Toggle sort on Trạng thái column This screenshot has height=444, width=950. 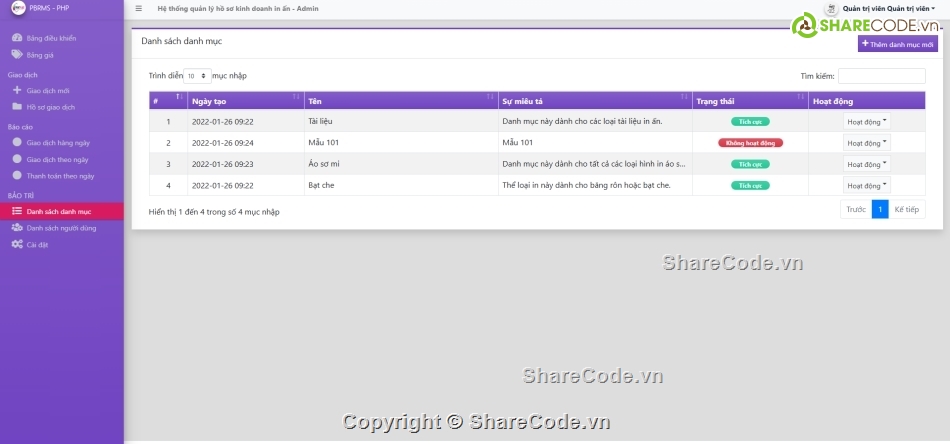point(750,101)
